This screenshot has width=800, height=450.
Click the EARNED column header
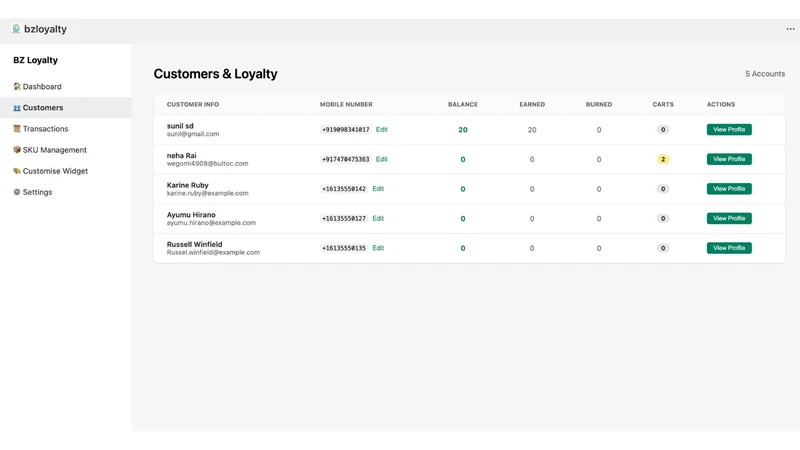pos(532,104)
